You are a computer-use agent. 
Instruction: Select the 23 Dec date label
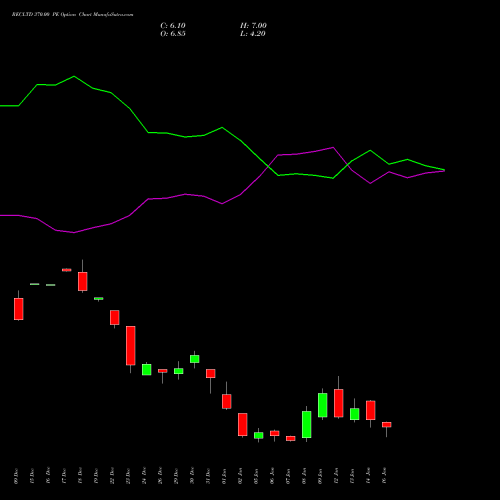coord(128,476)
